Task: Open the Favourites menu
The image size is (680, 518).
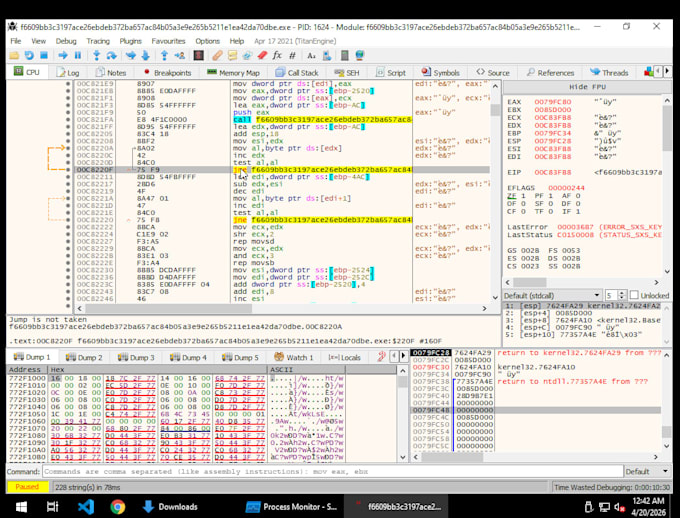Action: [x=168, y=41]
